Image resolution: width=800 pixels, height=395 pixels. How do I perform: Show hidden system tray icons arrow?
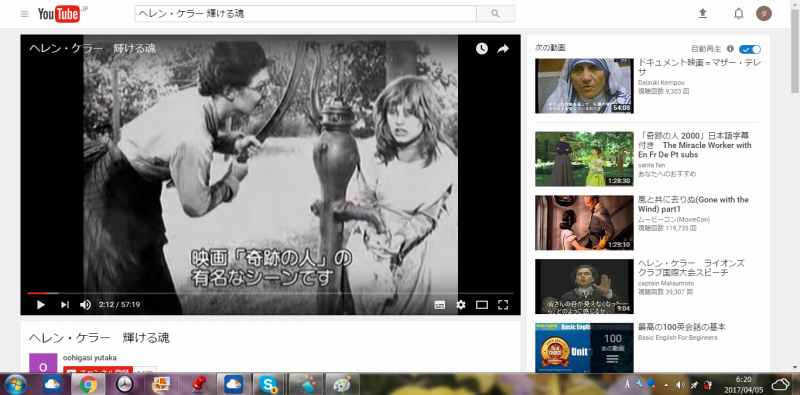click(666, 384)
